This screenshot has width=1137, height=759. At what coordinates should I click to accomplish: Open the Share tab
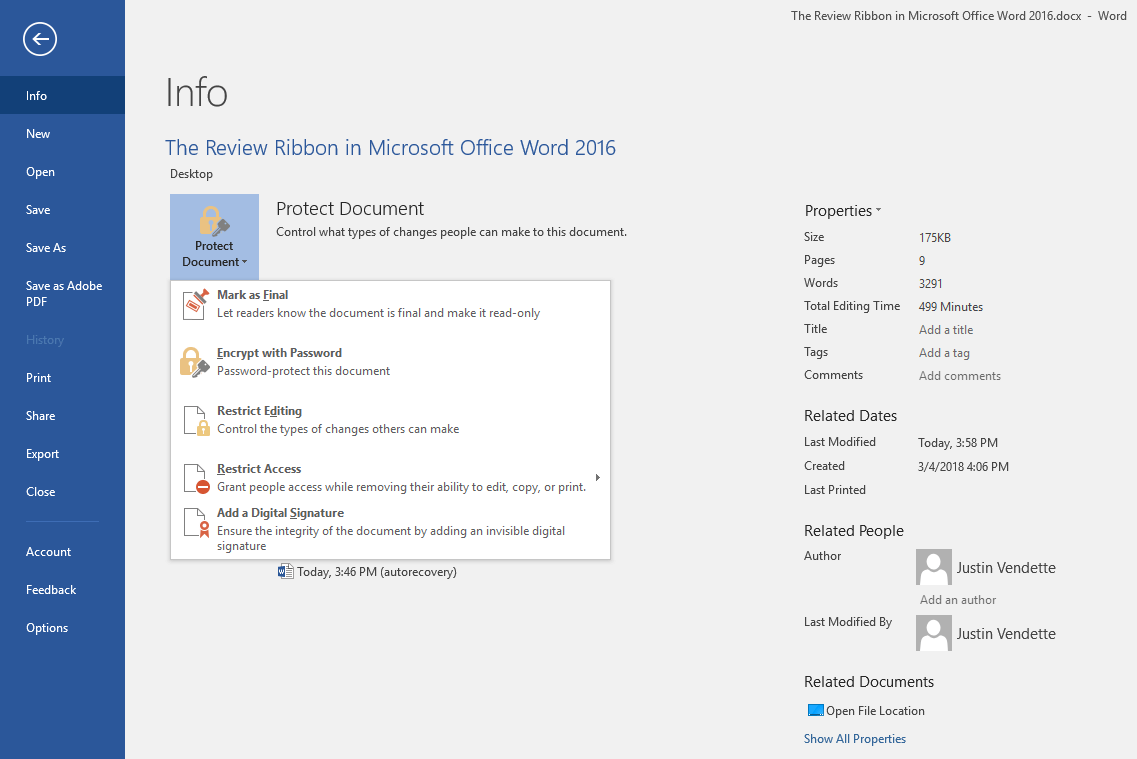tap(62, 415)
